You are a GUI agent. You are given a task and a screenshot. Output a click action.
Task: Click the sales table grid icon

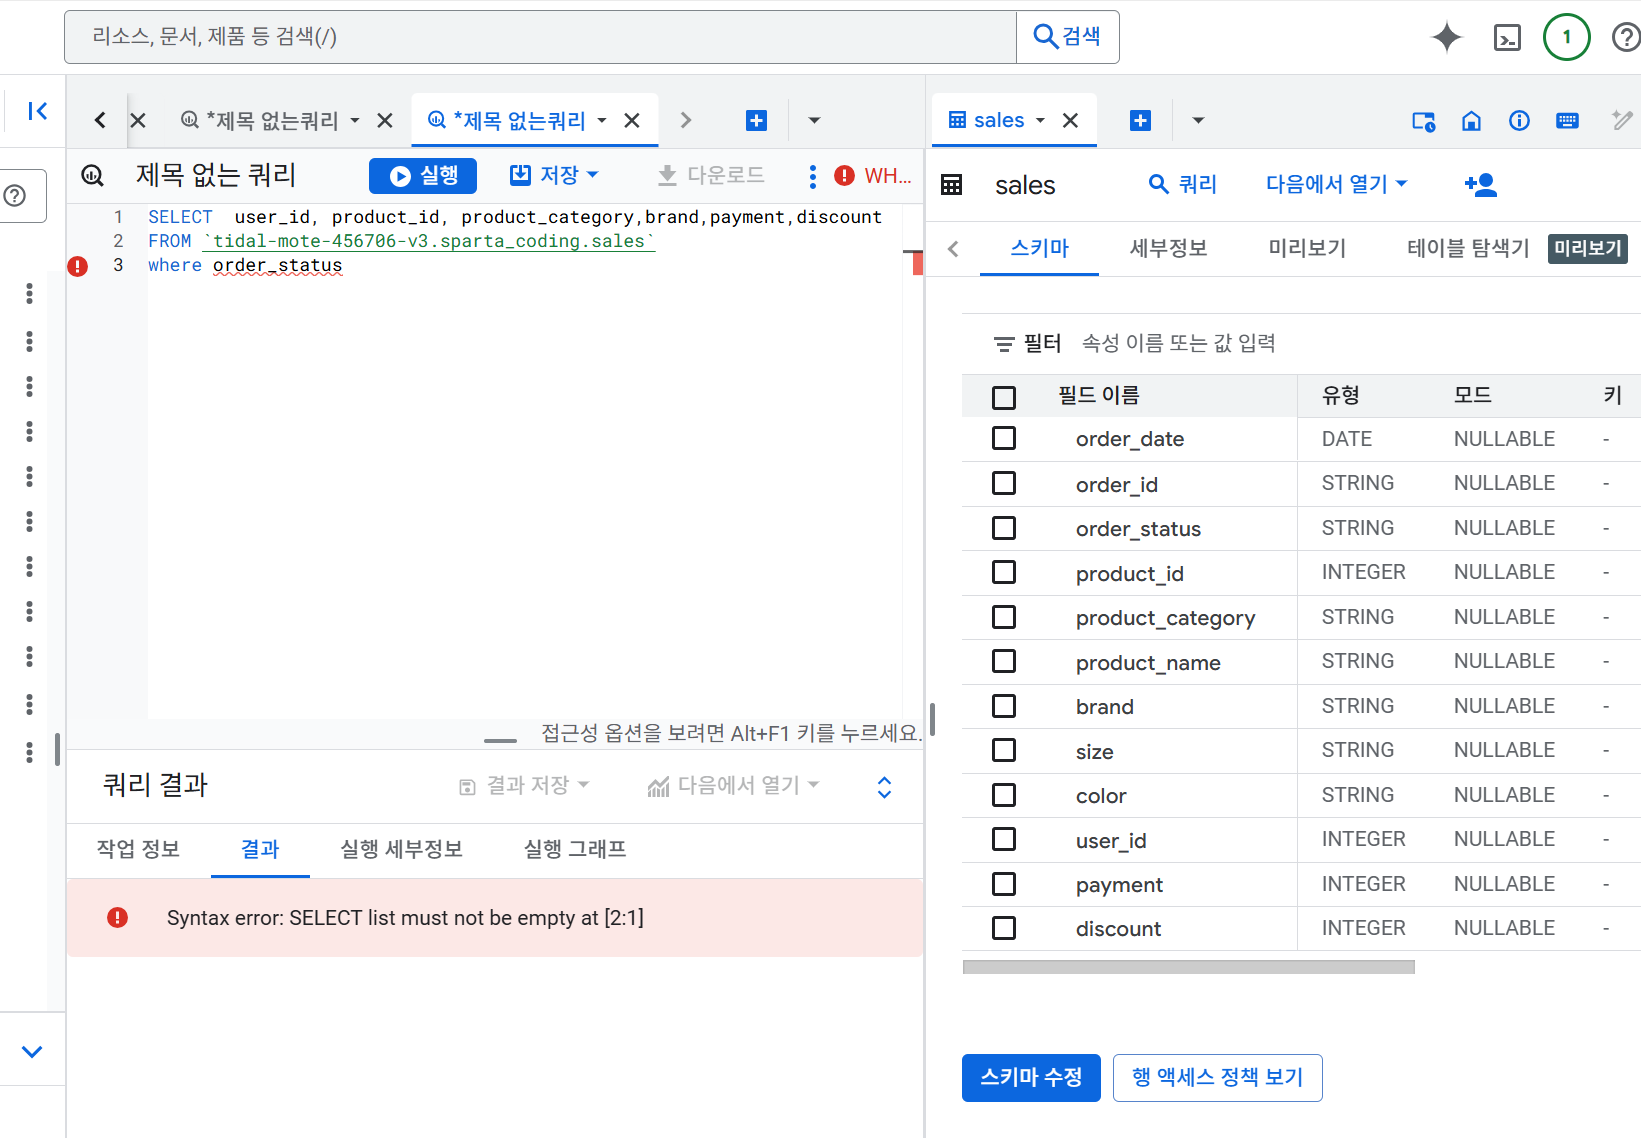tap(952, 185)
